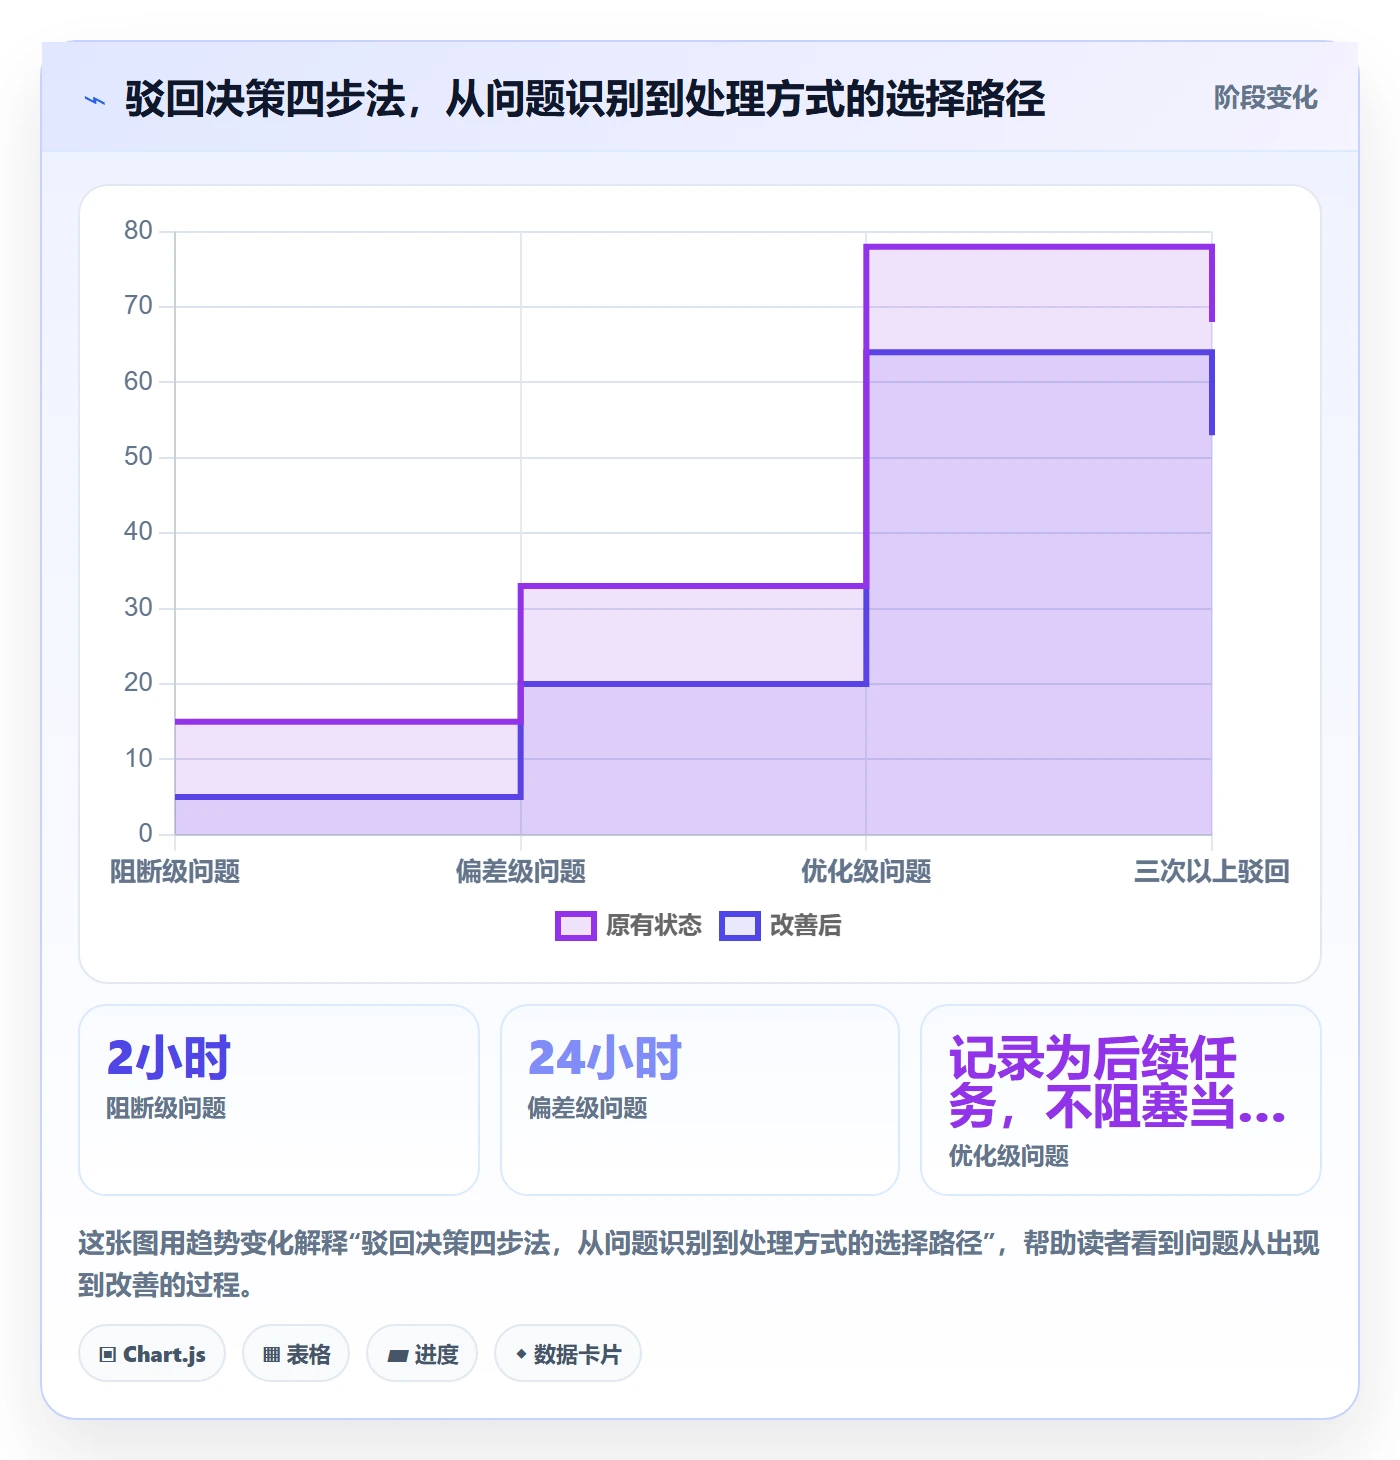
Task: Open the 2小时 阻断级问题 card
Action: (279, 1100)
